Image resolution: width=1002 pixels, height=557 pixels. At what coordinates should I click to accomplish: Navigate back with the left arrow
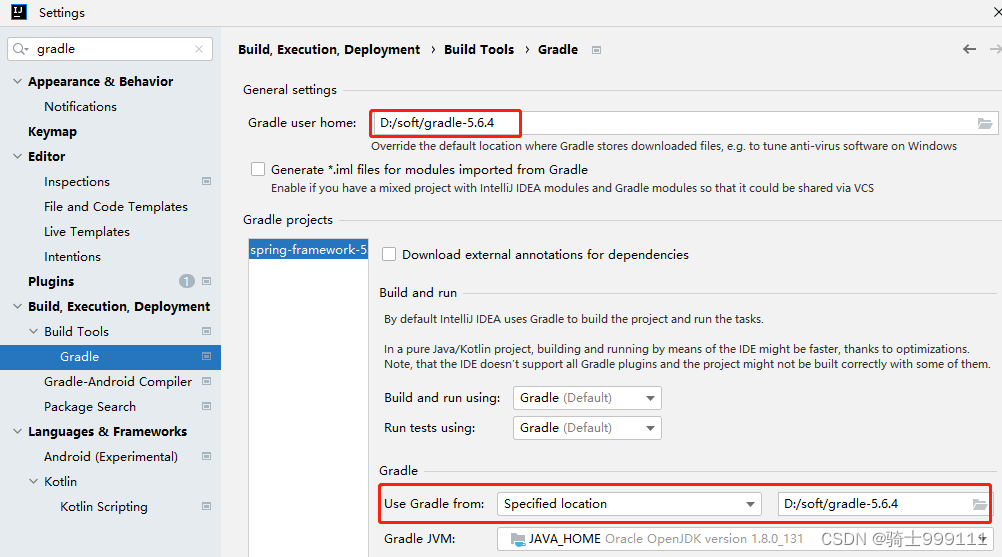click(x=969, y=49)
